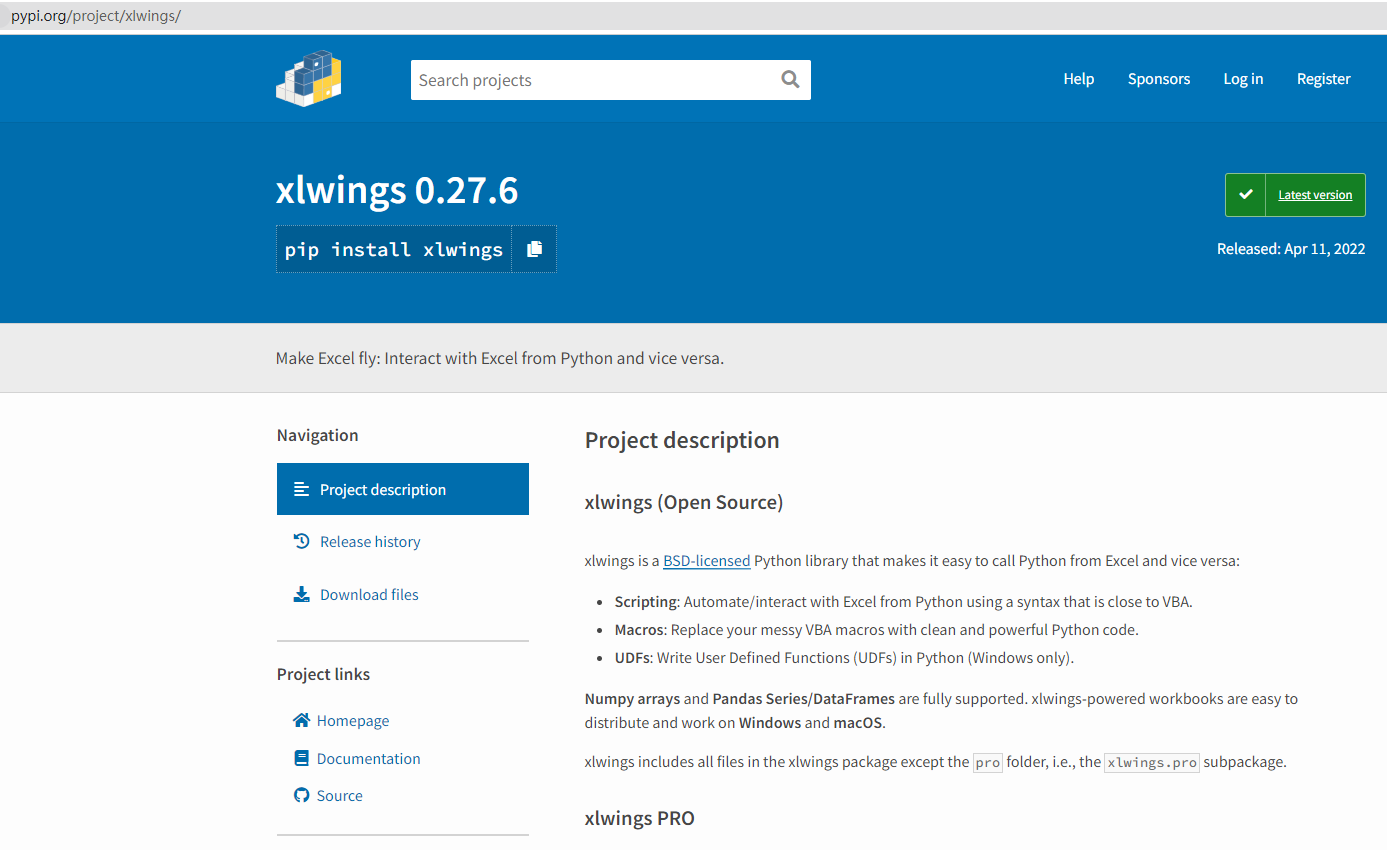Click the Register link
The width and height of the screenshot is (1387, 850).
click(x=1323, y=78)
